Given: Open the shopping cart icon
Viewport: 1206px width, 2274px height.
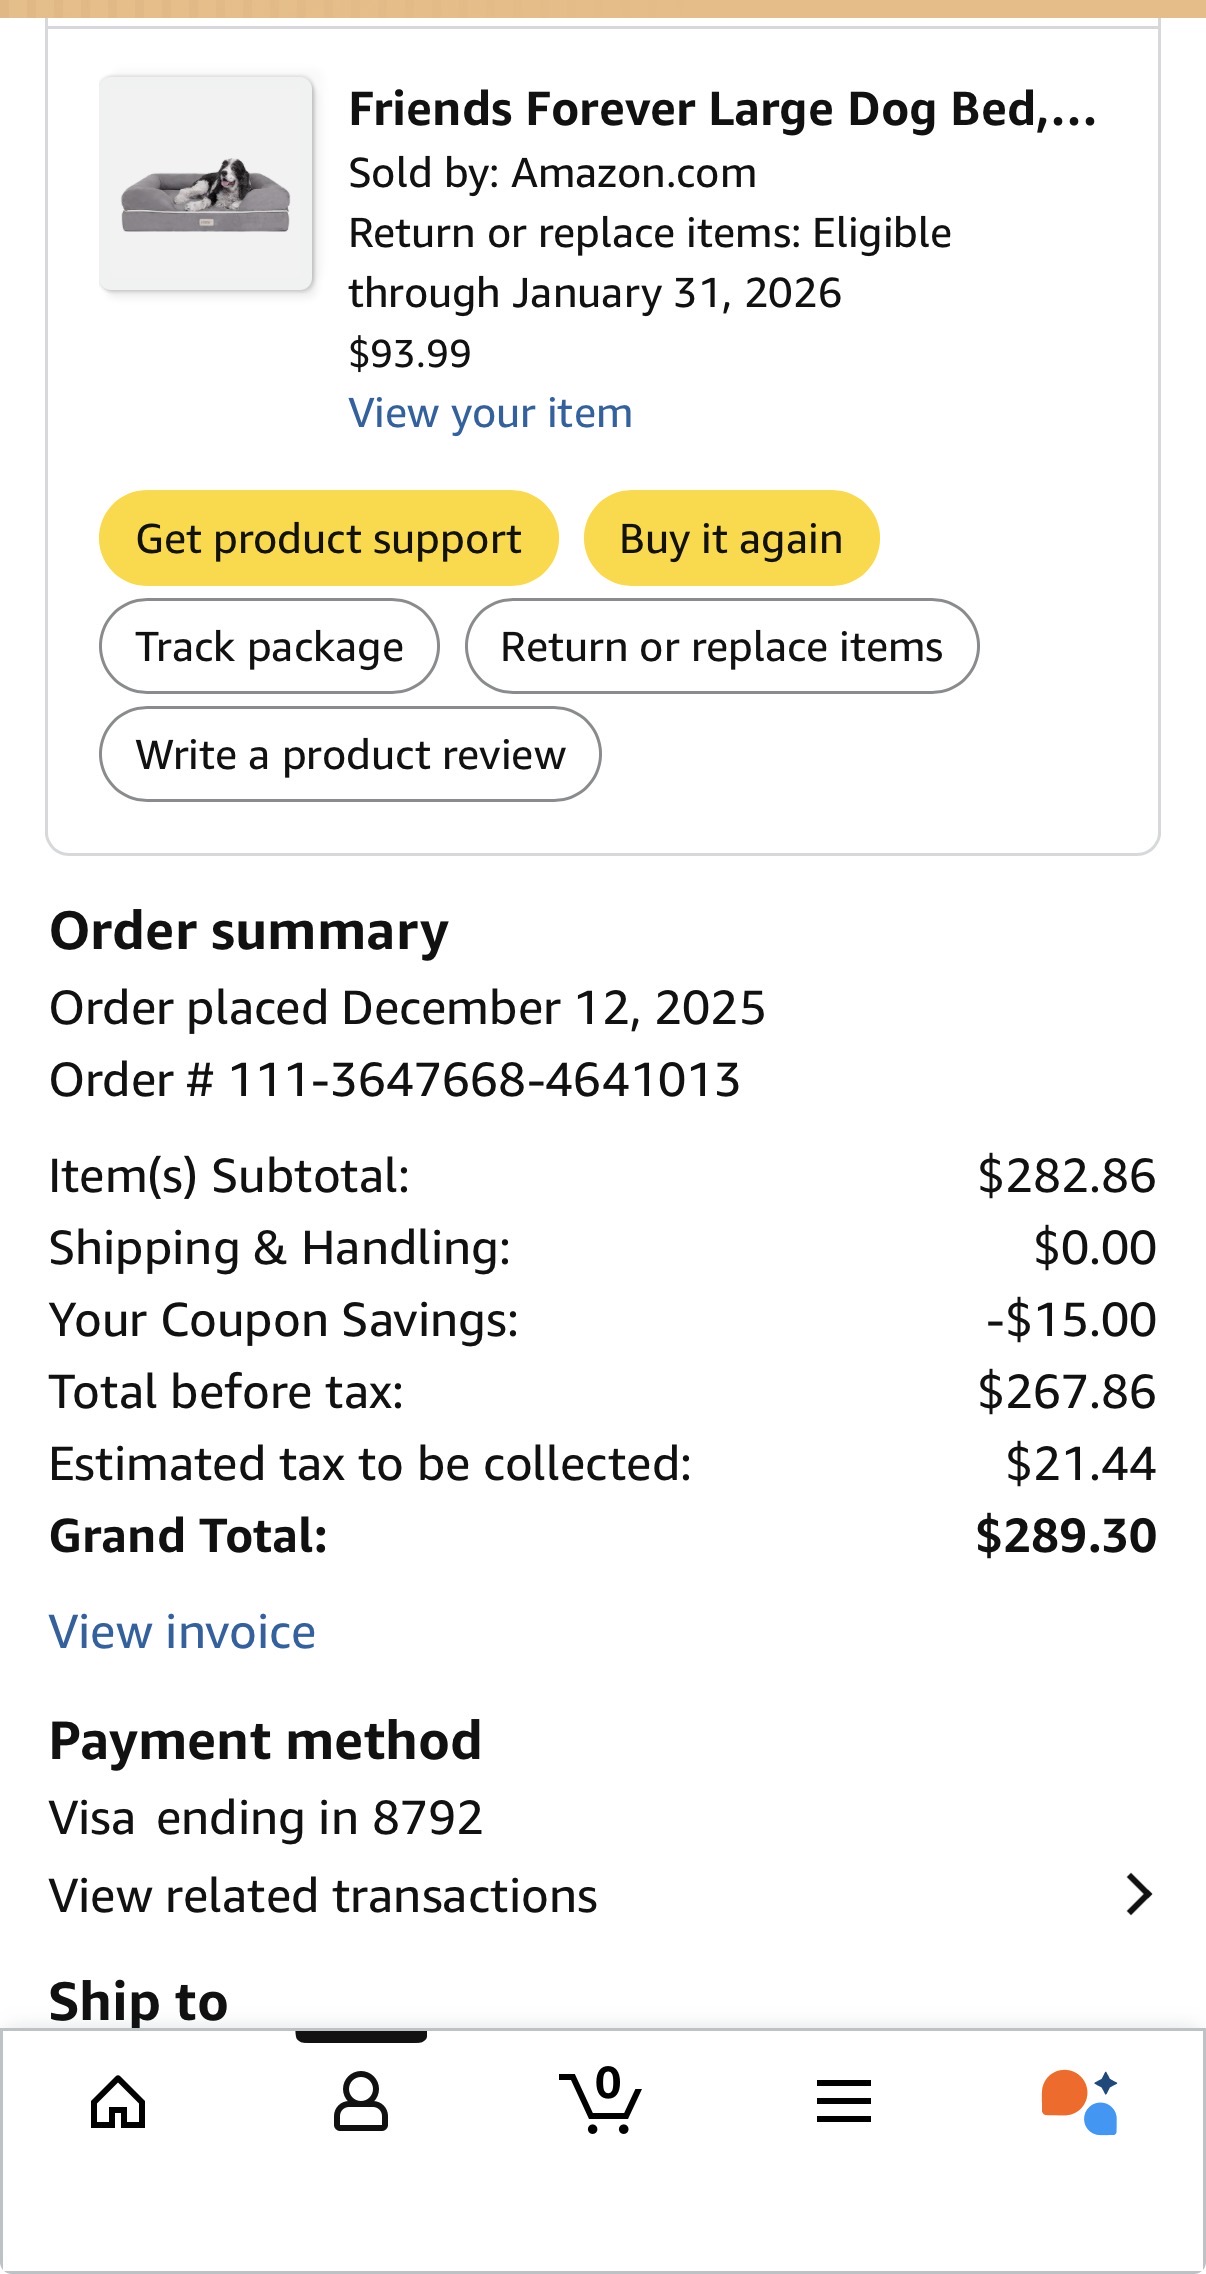Looking at the screenshot, I should tap(601, 2100).
